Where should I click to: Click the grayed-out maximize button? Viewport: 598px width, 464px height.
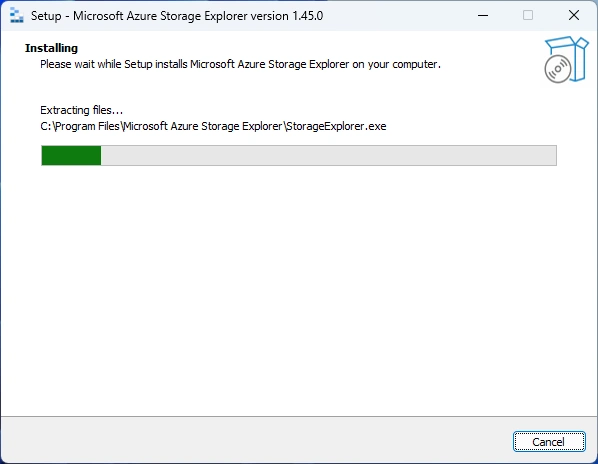tap(528, 16)
